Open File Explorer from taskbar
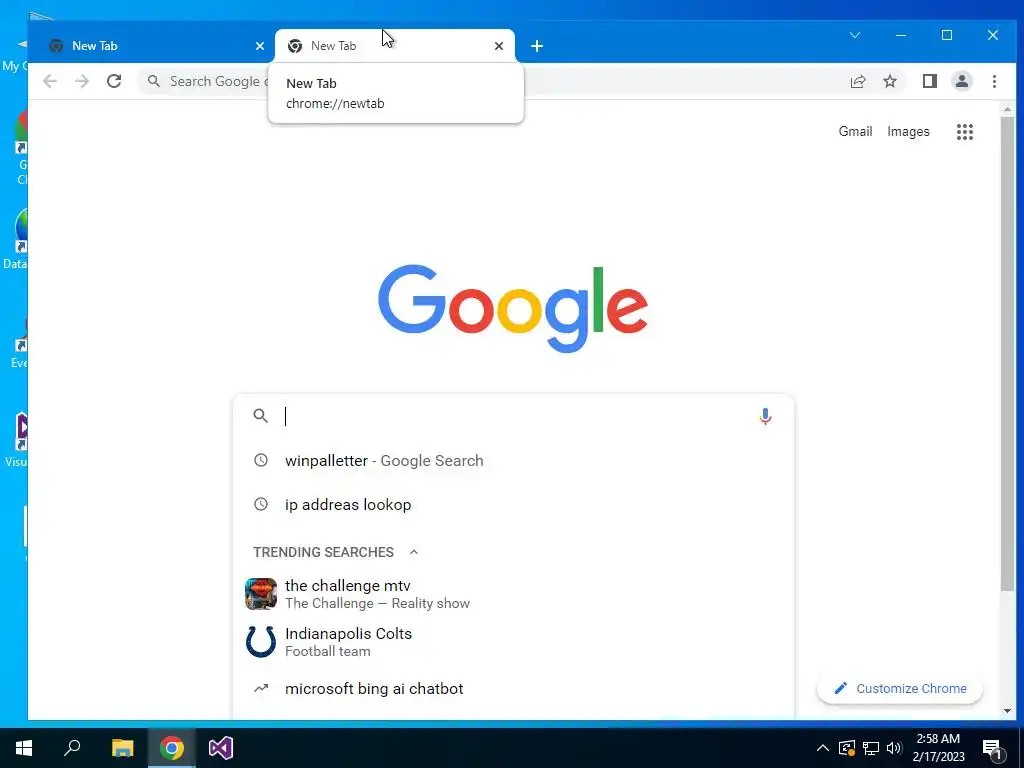The image size is (1024, 768). 122,748
